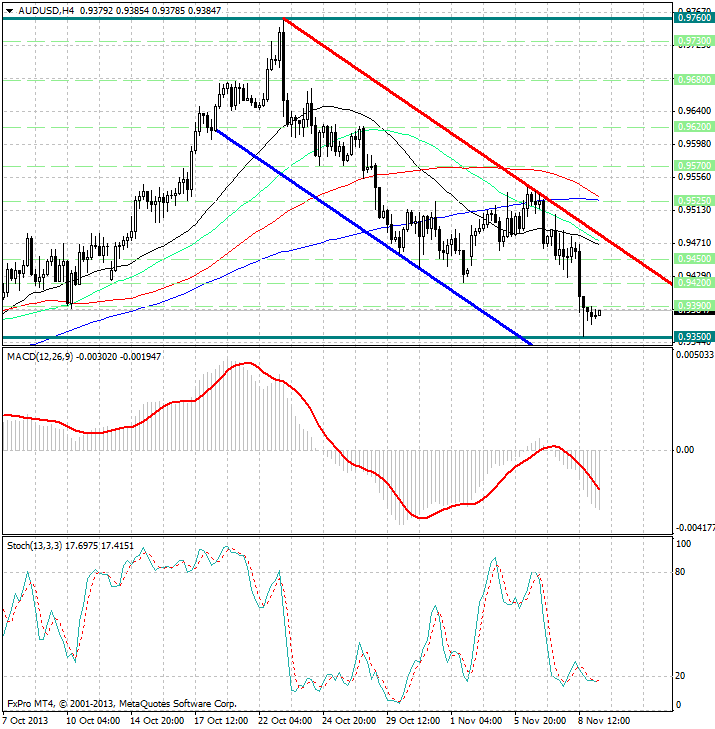Select the red descending trendline
Viewport: 715px width, 729px height.
click(477, 150)
